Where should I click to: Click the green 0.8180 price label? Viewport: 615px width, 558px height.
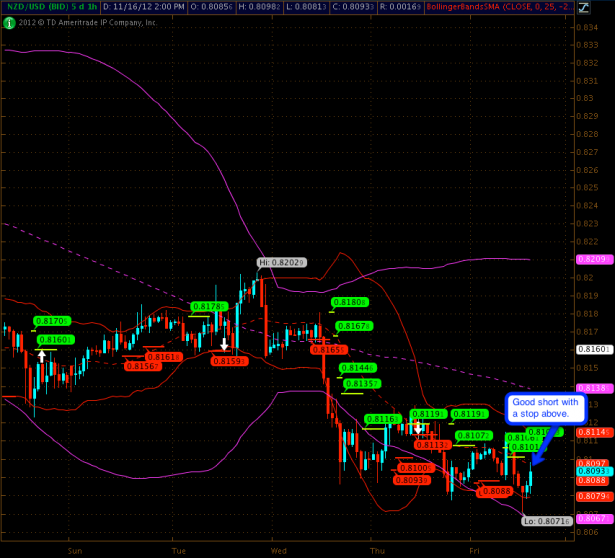point(348,301)
